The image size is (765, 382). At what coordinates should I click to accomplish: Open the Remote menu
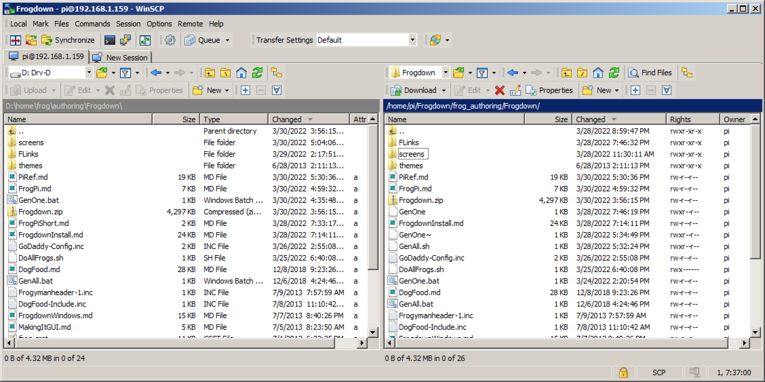190,23
